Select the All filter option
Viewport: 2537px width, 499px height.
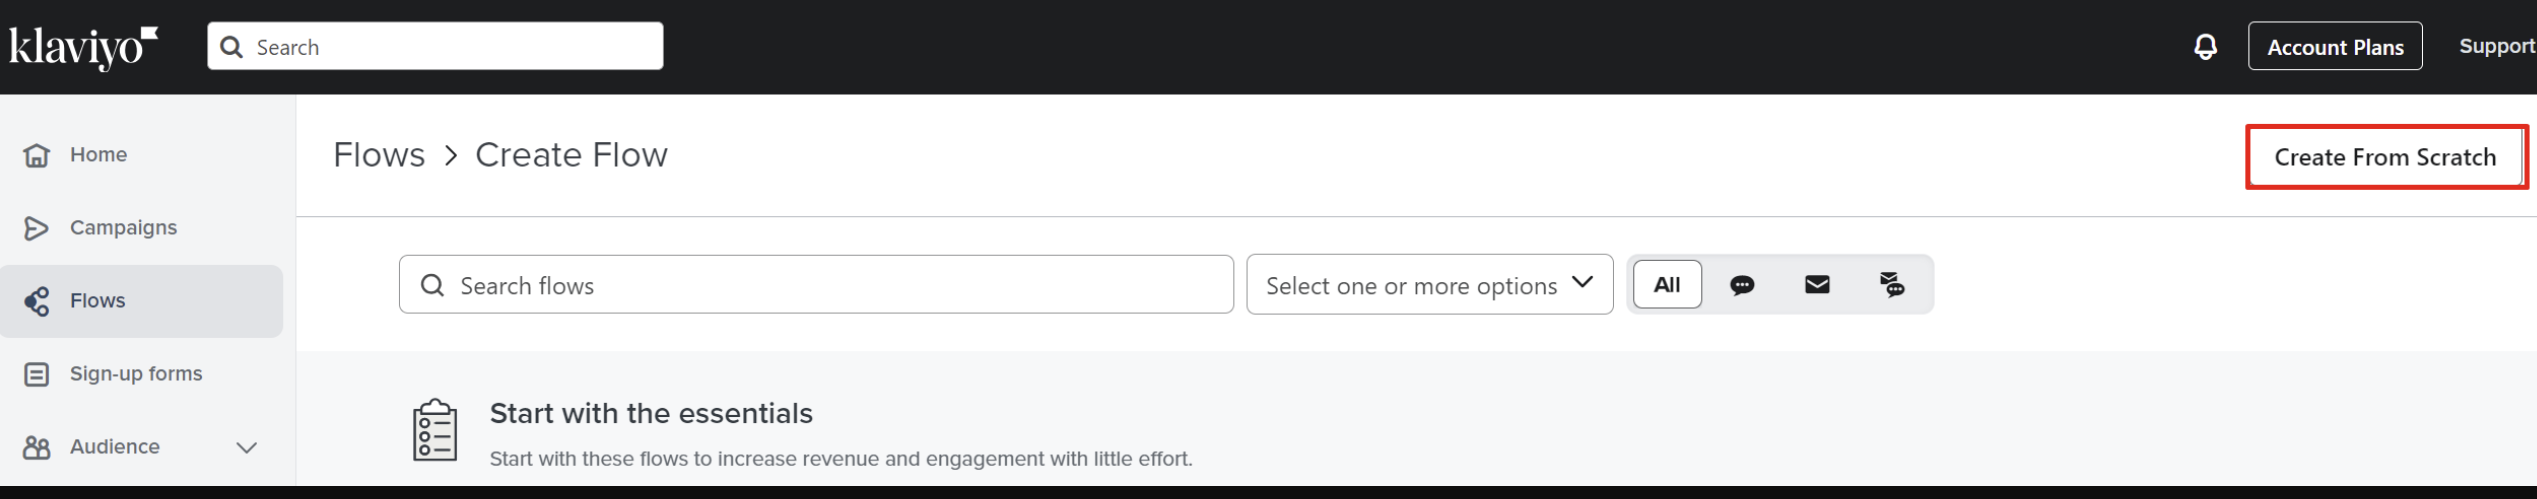click(1667, 285)
